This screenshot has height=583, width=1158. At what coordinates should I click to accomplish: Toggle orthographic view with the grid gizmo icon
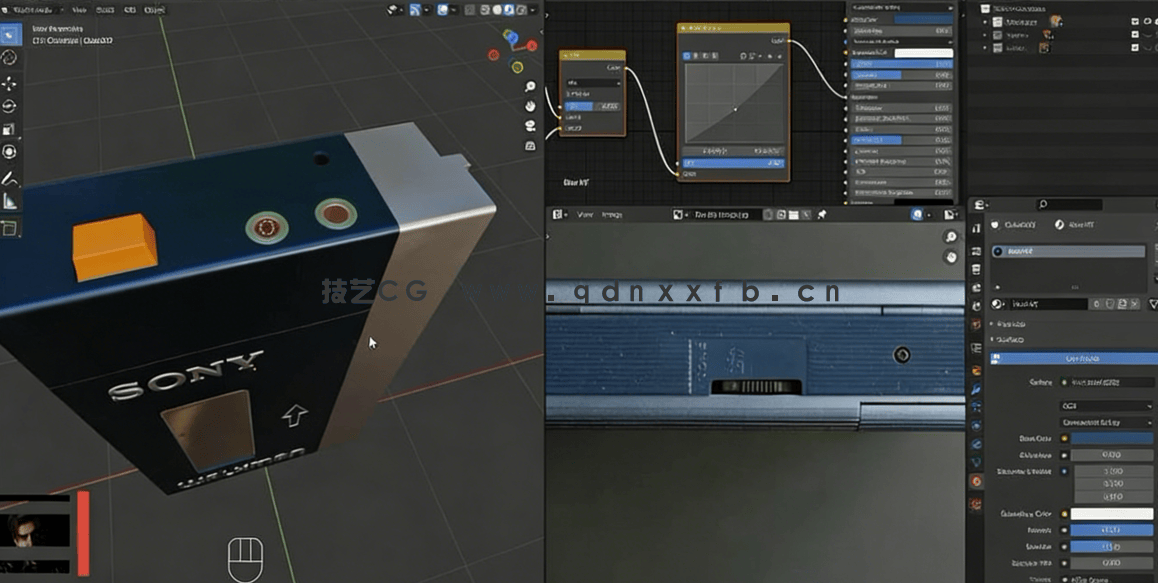point(530,145)
